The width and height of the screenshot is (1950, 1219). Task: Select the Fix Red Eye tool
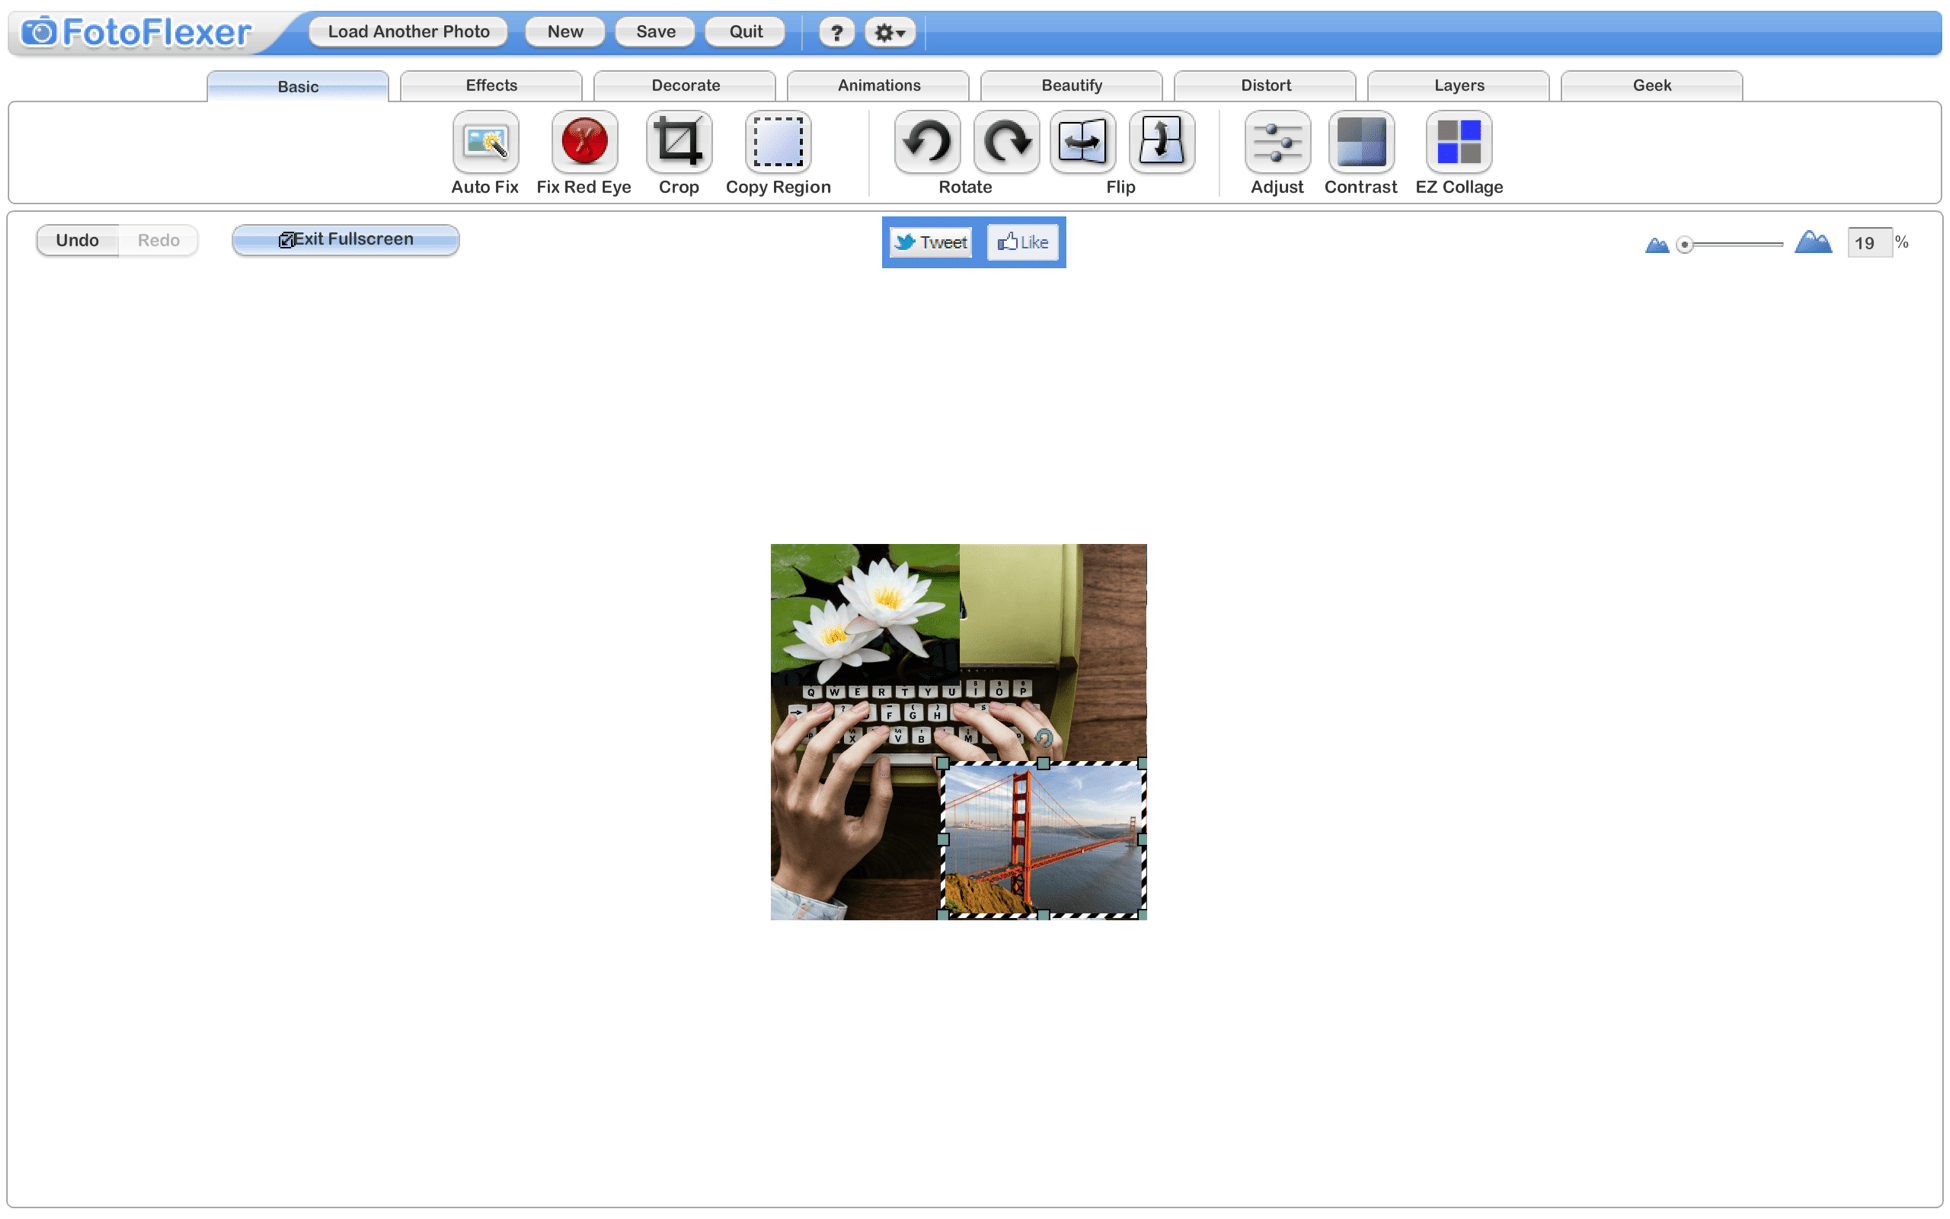click(x=583, y=142)
